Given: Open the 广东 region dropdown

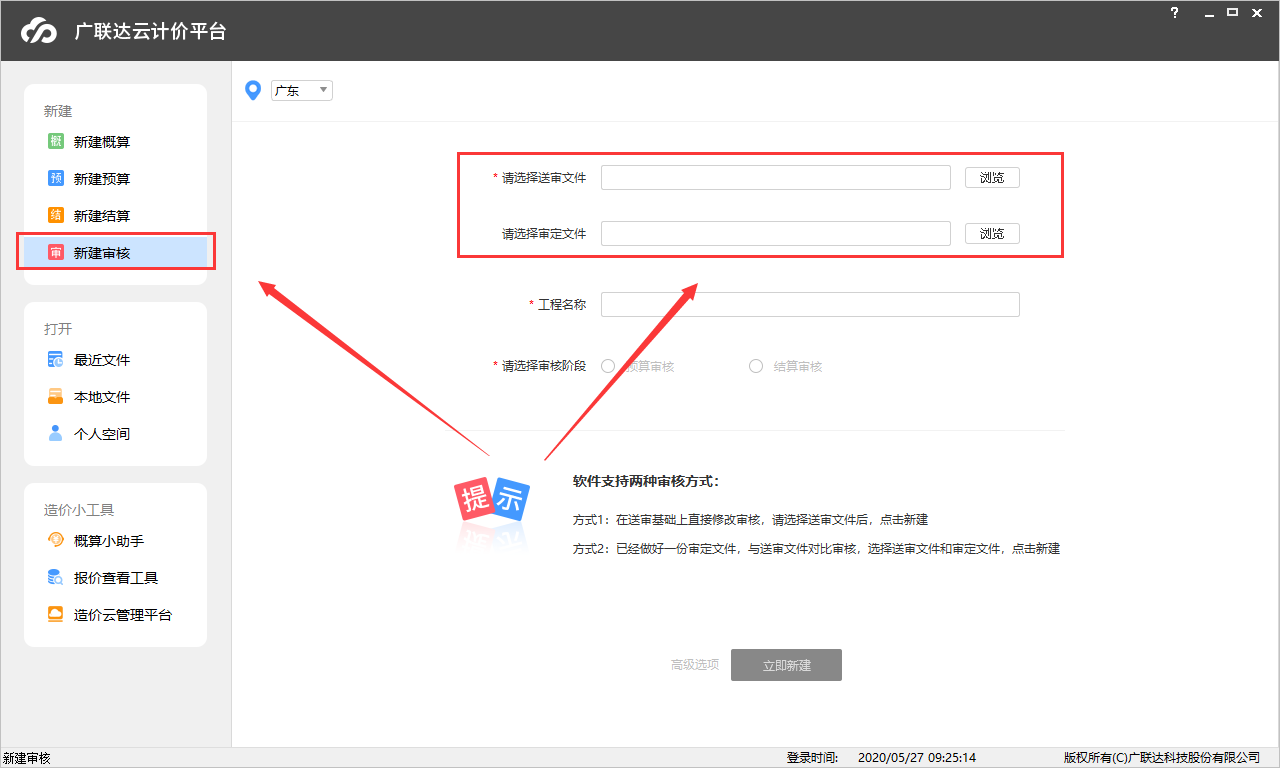Looking at the screenshot, I should 302,91.
